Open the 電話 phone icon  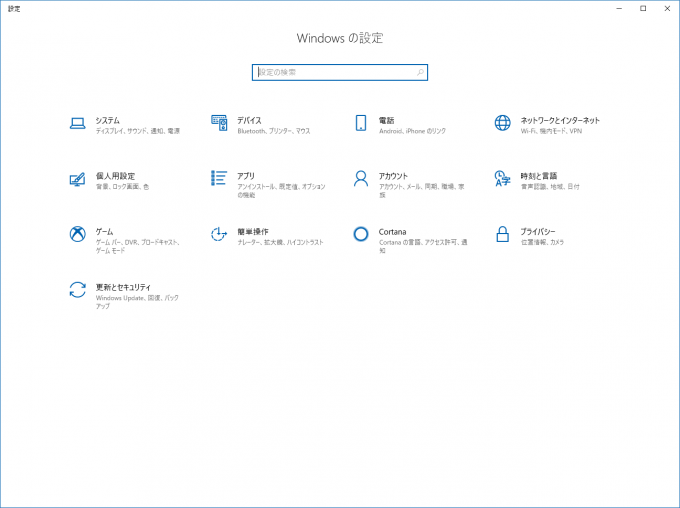click(361, 123)
